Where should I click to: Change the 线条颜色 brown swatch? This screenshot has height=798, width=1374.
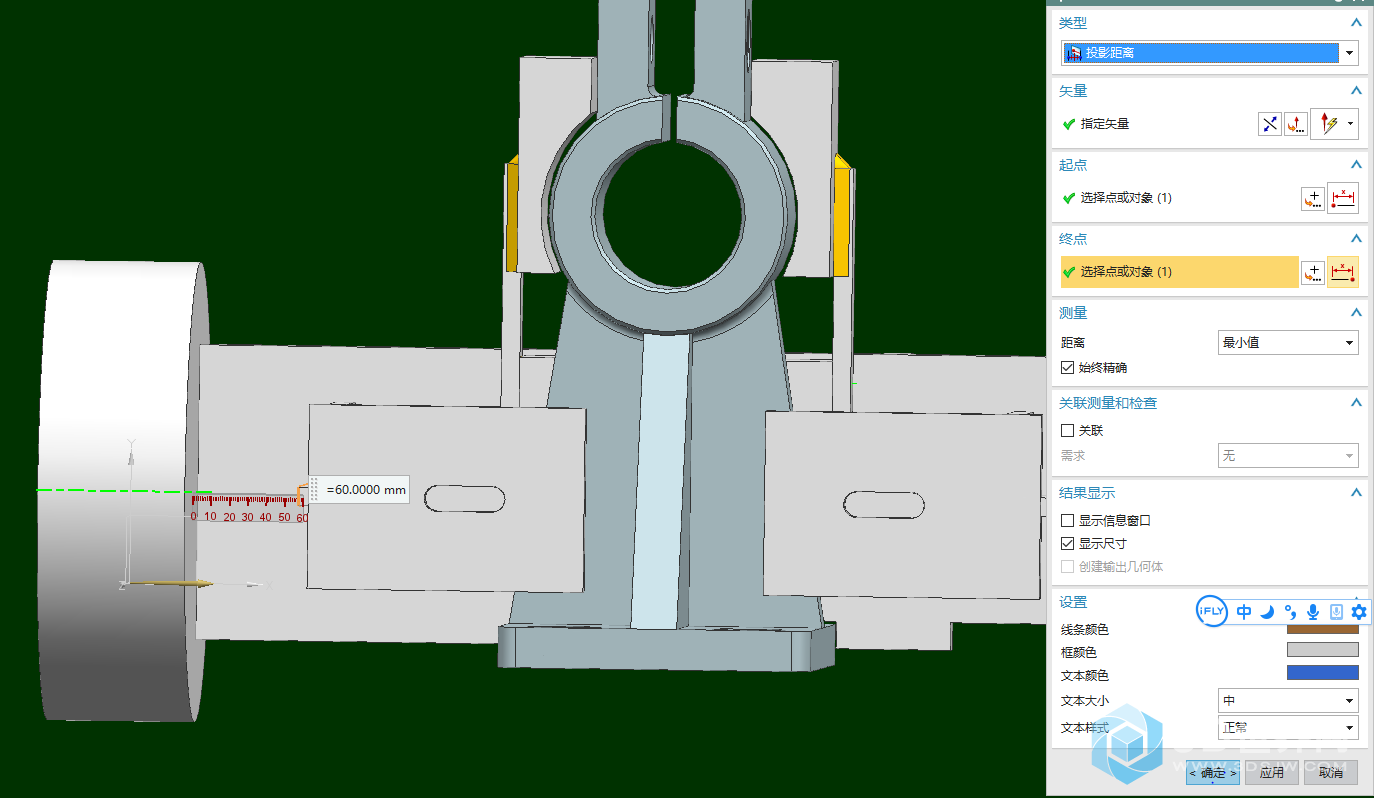tap(1322, 629)
